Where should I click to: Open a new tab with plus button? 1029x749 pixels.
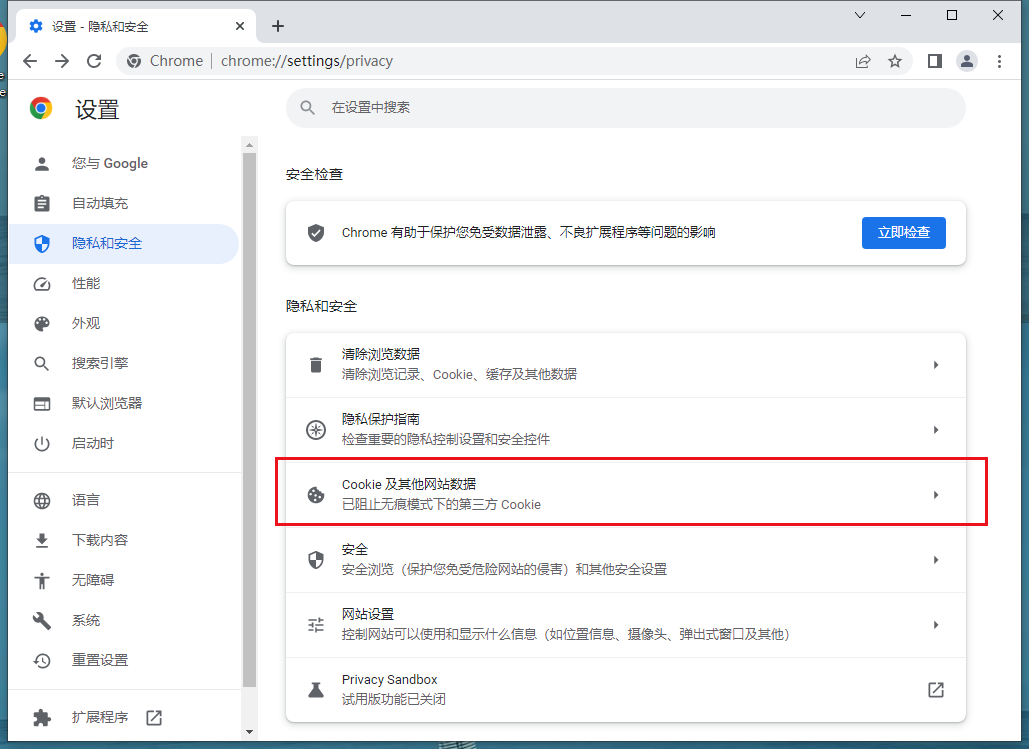[x=278, y=26]
